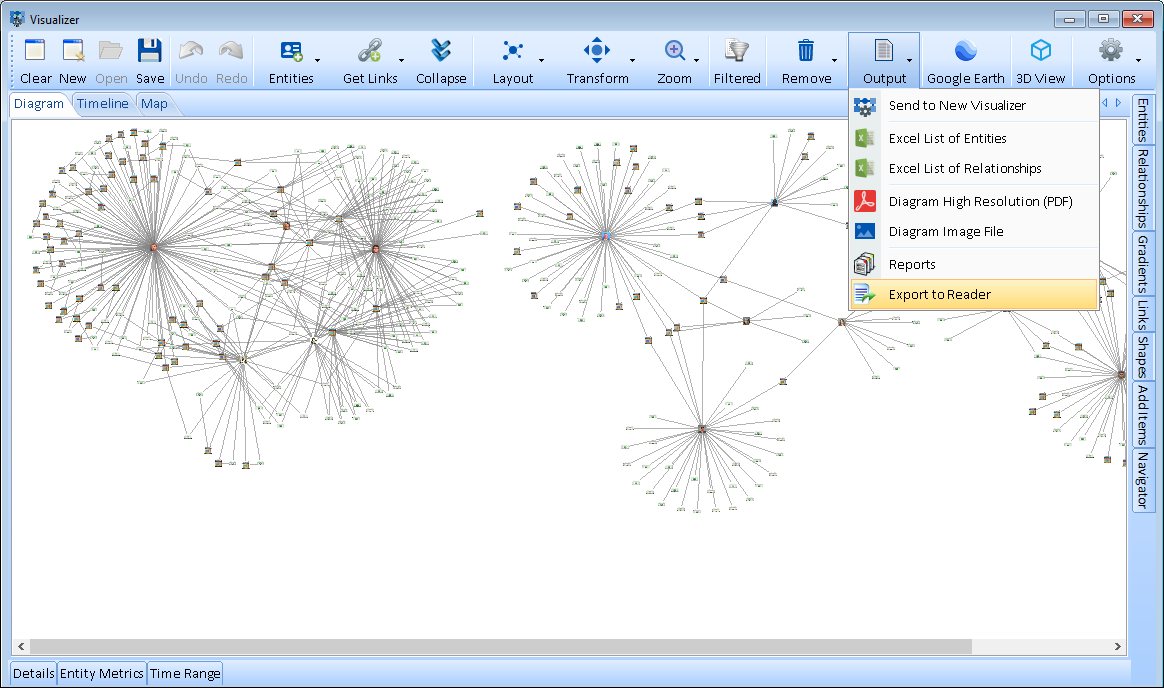
Task: Open the Entities tool icon
Action: tap(291, 50)
